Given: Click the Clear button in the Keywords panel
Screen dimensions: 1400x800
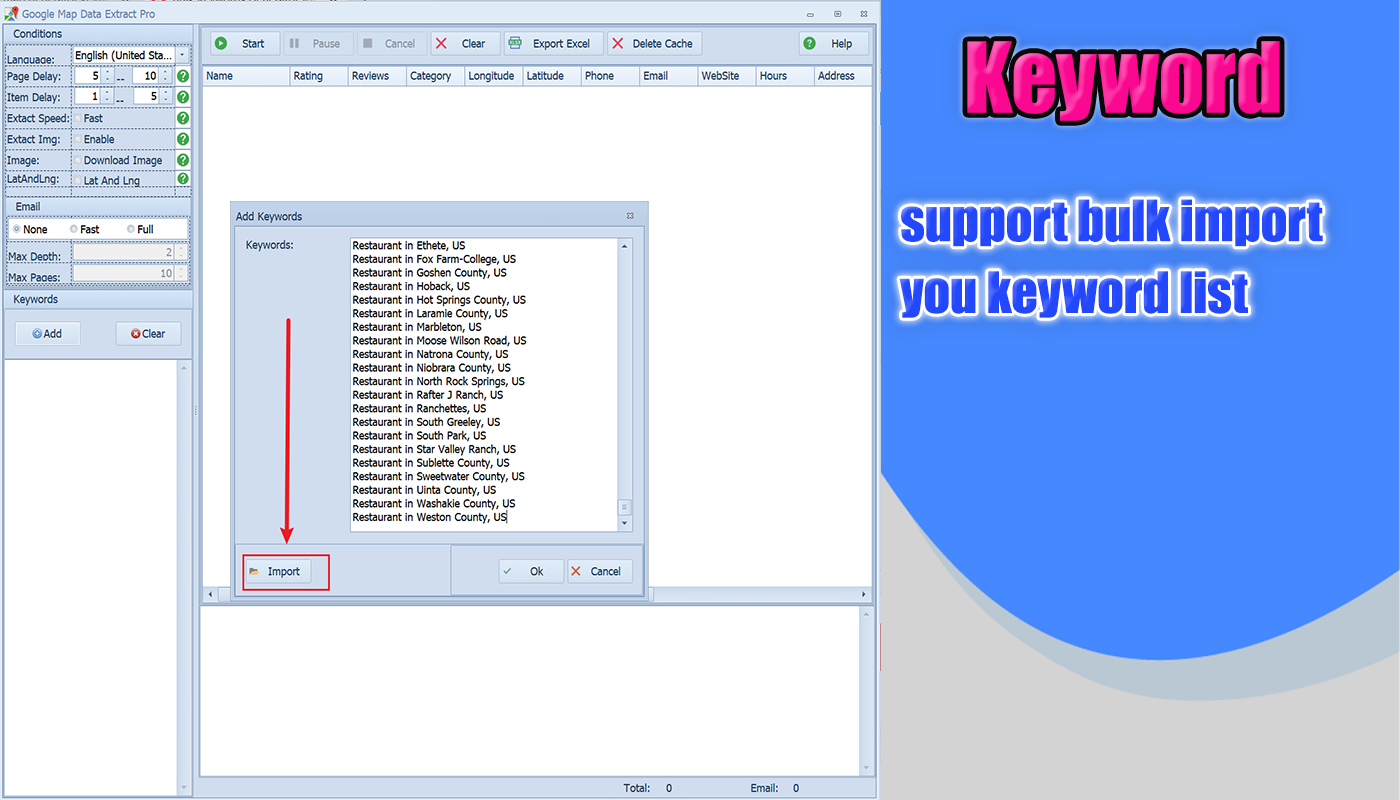Looking at the screenshot, I should [x=148, y=334].
